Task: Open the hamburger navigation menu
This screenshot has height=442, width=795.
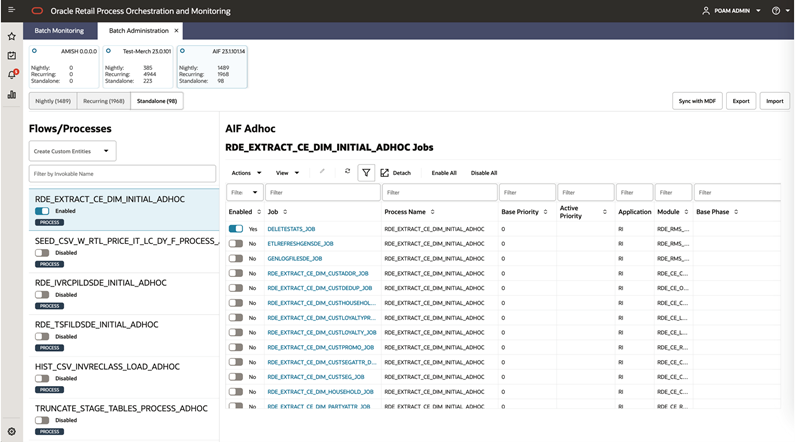Action: tap(11, 10)
